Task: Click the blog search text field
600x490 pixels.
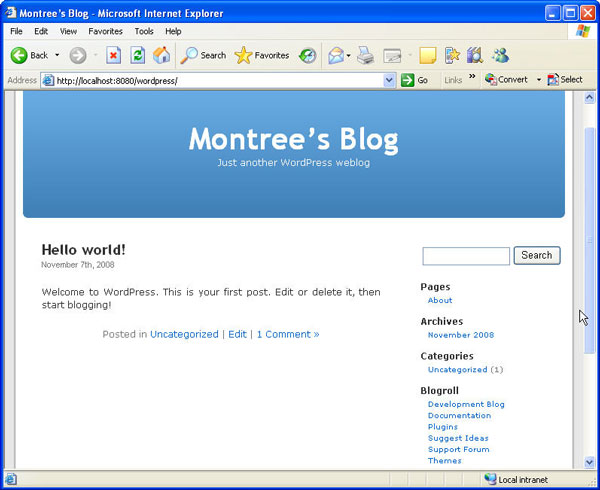Action: pos(466,256)
